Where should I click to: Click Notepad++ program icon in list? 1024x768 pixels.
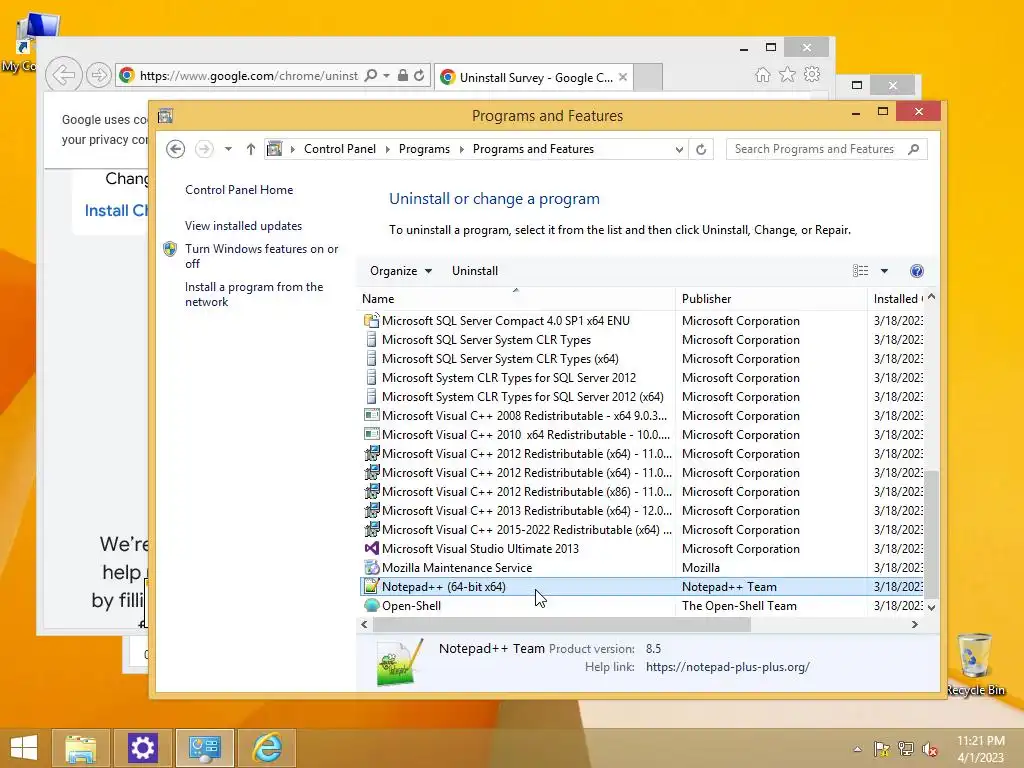click(x=372, y=586)
